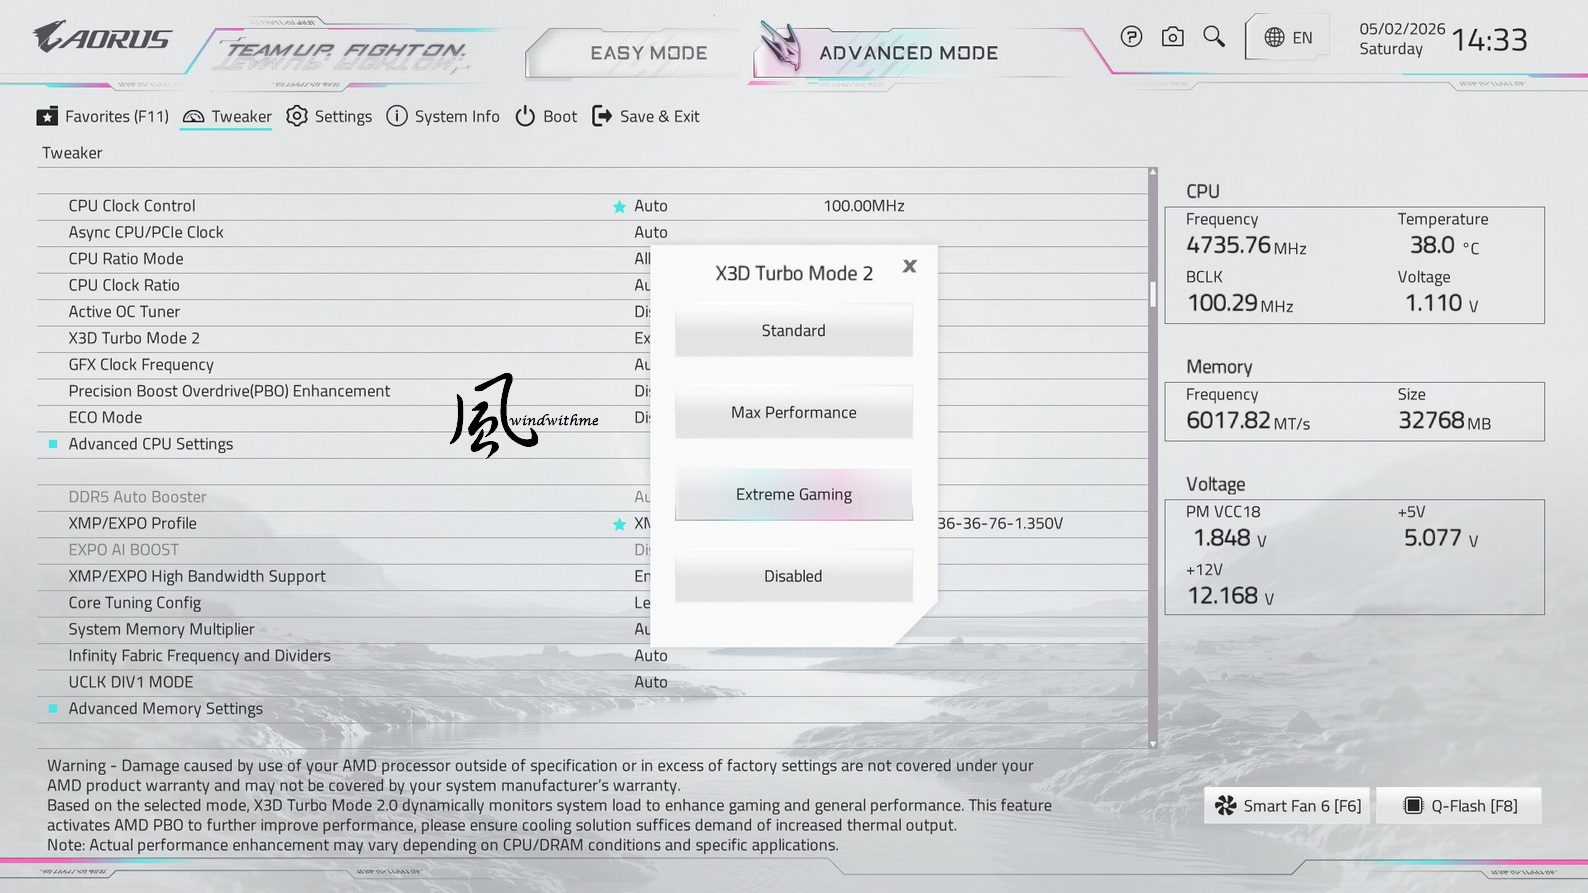The height and width of the screenshot is (893, 1588).
Task: Click the System Info icon
Action: [x=397, y=116]
